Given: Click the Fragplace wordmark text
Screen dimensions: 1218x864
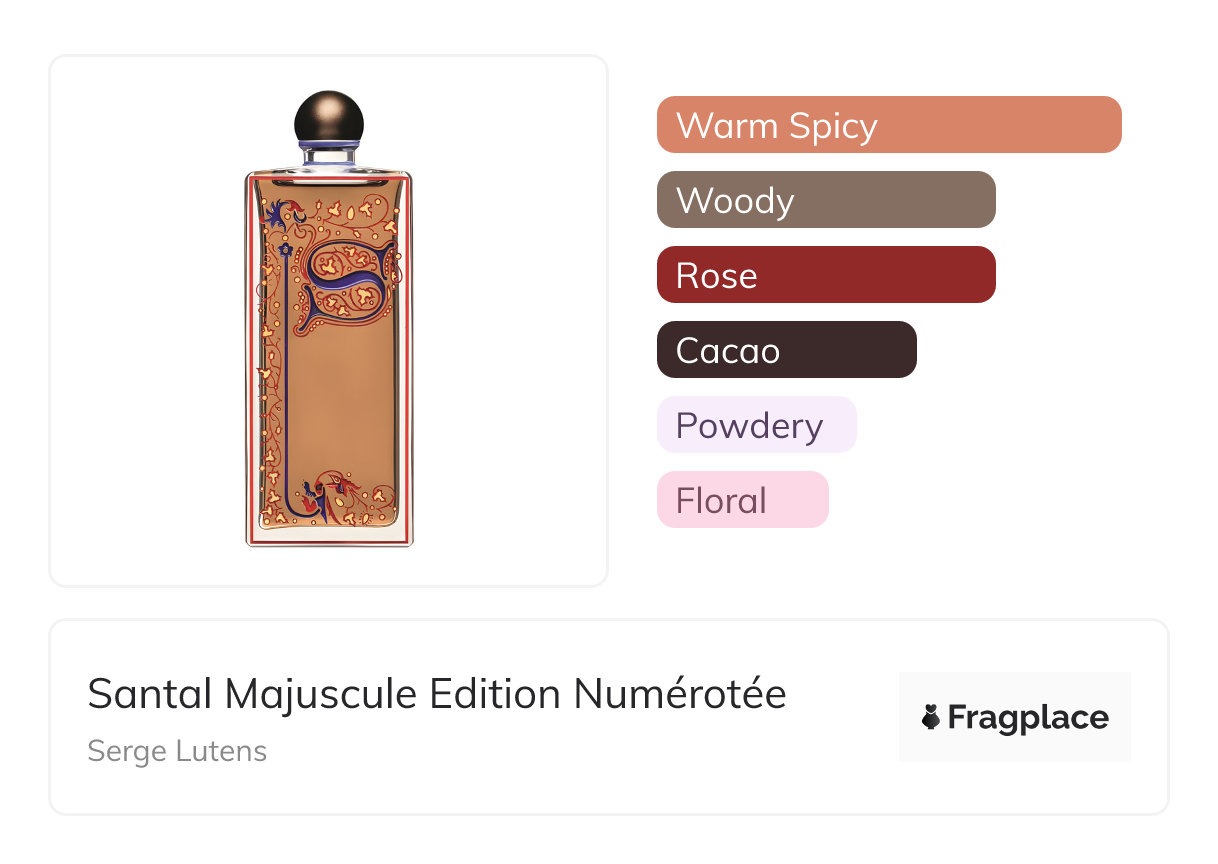Looking at the screenshot, I should [x=1028, y=717].
